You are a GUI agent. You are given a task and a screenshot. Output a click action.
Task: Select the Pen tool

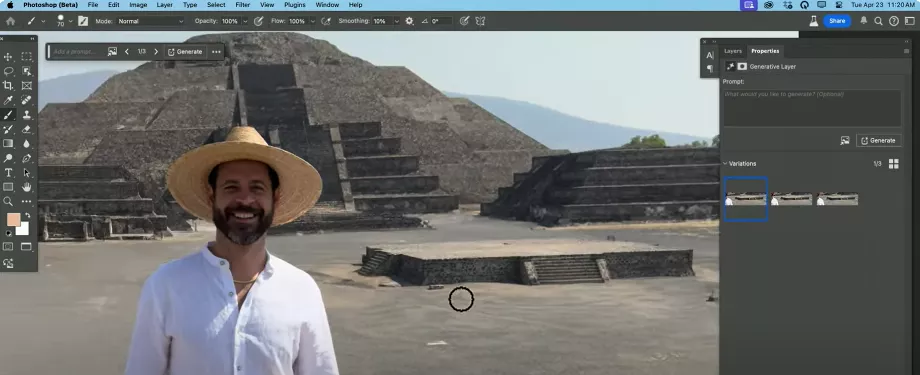(x=26, y=158)
